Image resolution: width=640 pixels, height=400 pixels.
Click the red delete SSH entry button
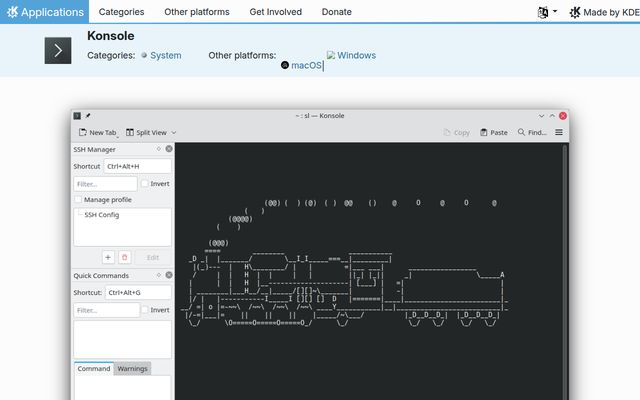click(x=124, y=257)
